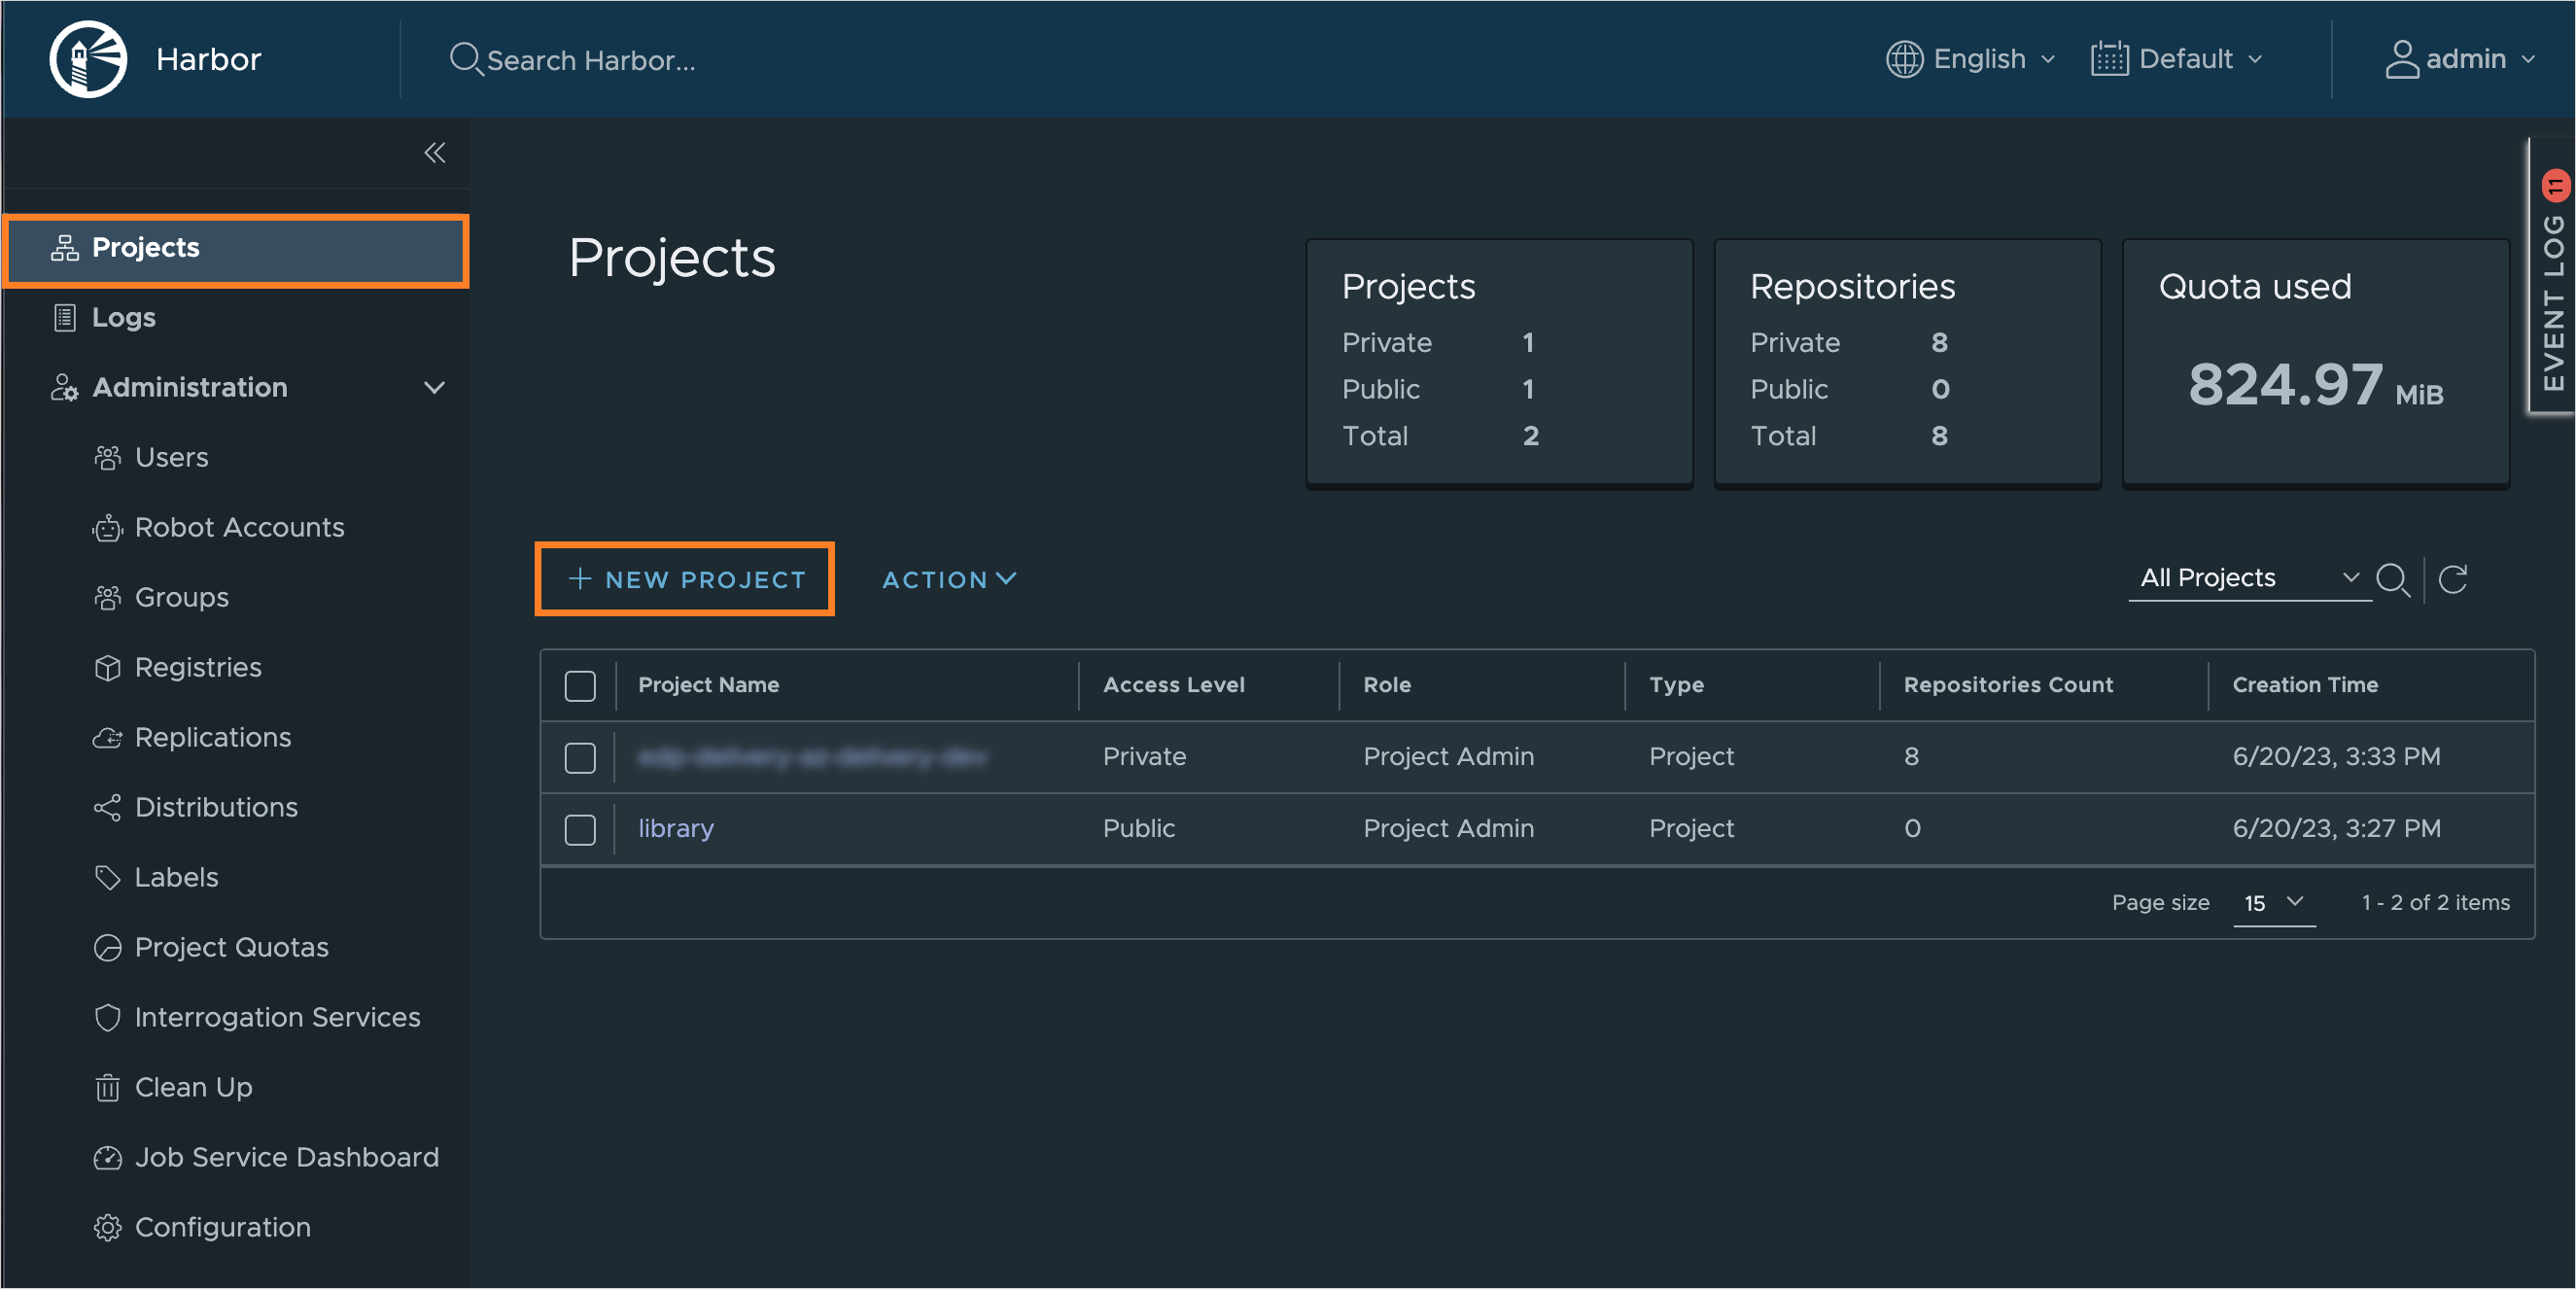This screenshot has height=1289, width=2576.
Task: Collapse the sidebar with double-chevron icon
Action: 434,153
